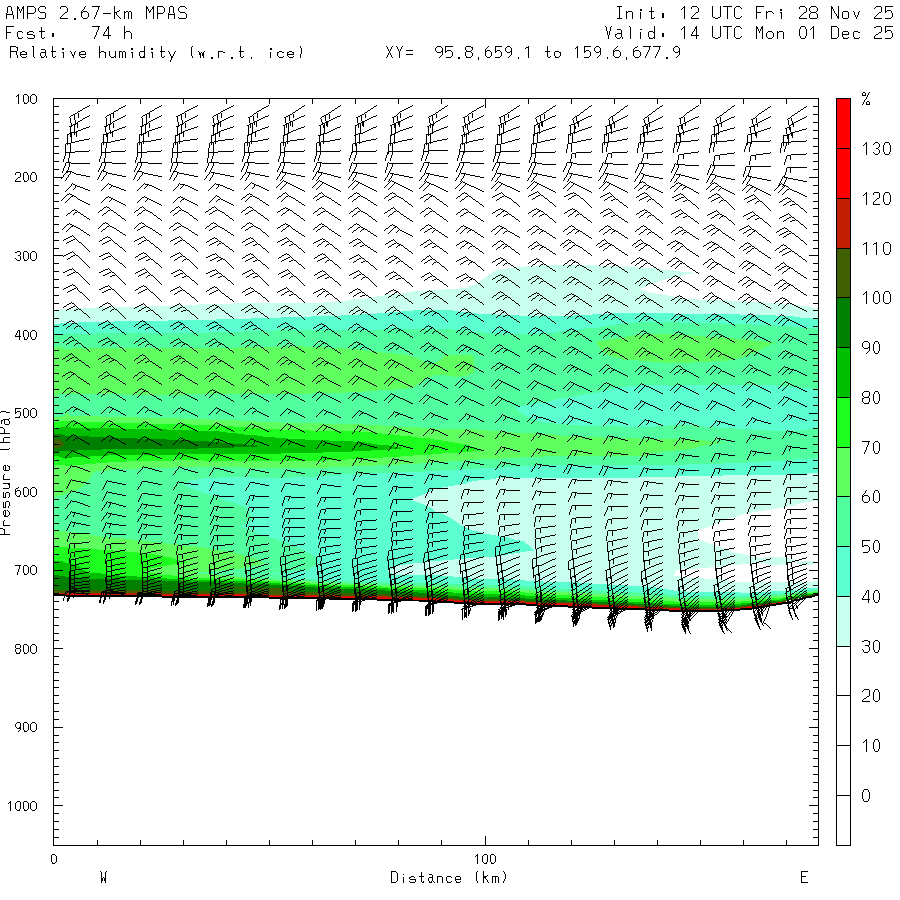Click the turquoise 40-50 colorbar segment

(843, 572)
